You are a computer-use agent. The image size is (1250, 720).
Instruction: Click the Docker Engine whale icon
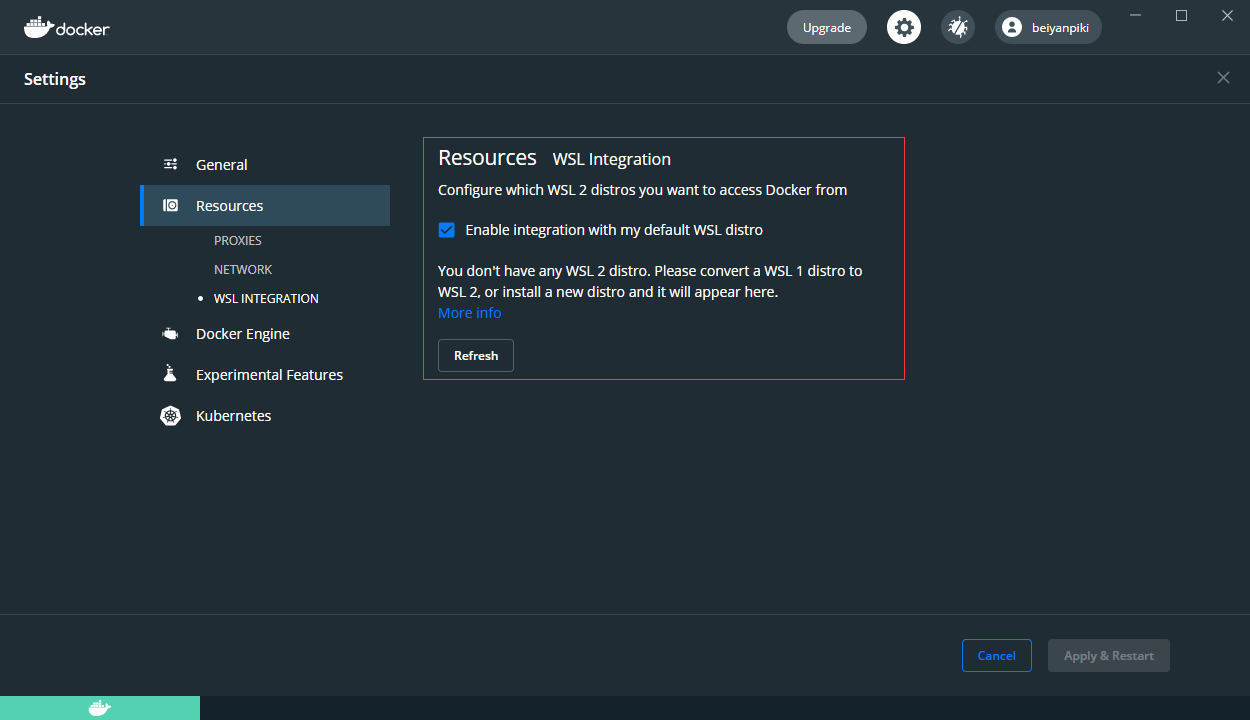pyautogui.click(x=171, y=334)
